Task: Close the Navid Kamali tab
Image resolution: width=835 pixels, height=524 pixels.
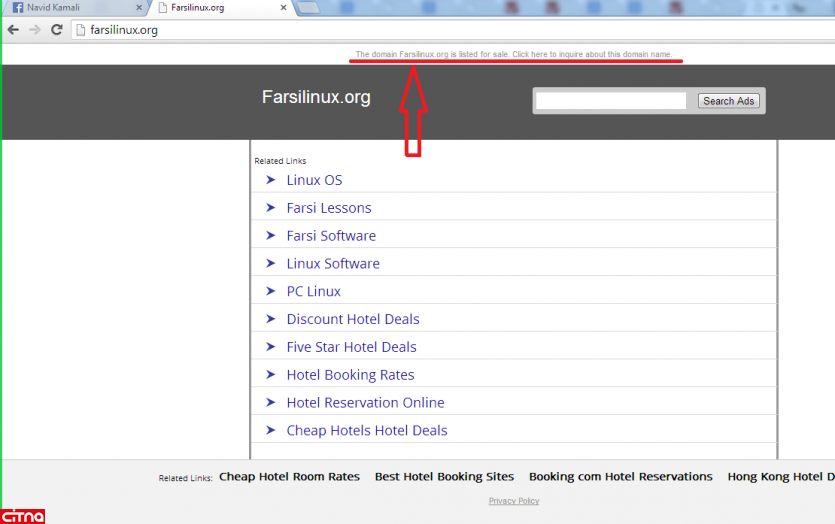Action: (137, 8)
